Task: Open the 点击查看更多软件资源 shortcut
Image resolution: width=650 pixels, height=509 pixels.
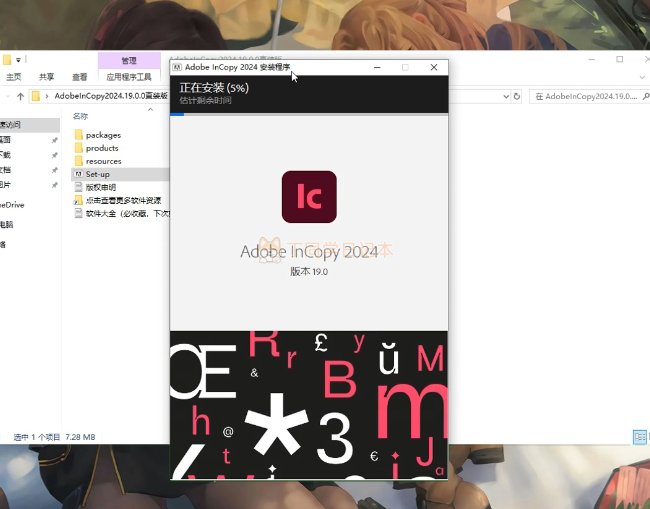Action: click(122, 200)
